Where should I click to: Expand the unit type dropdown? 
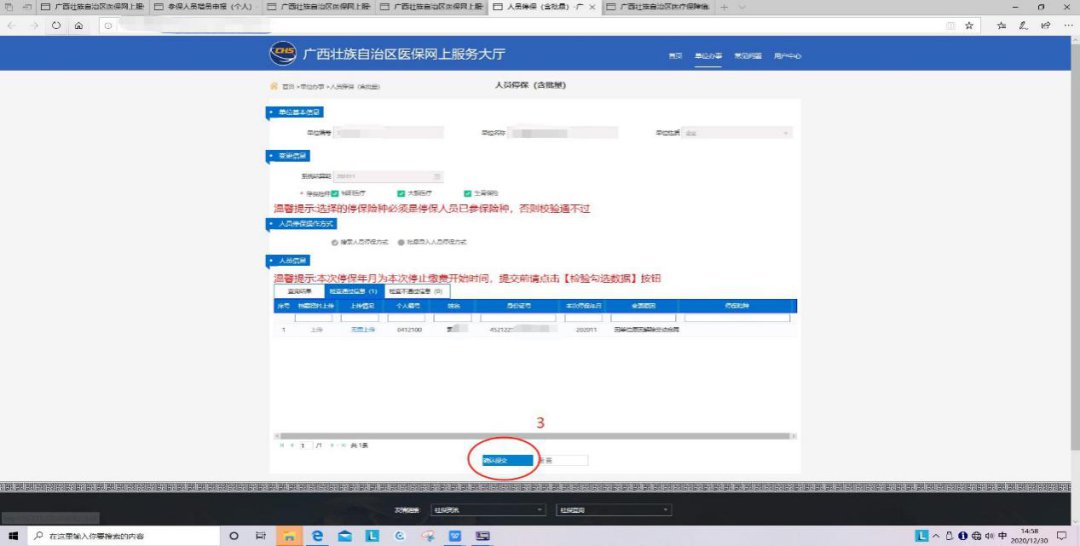[738, 132]
